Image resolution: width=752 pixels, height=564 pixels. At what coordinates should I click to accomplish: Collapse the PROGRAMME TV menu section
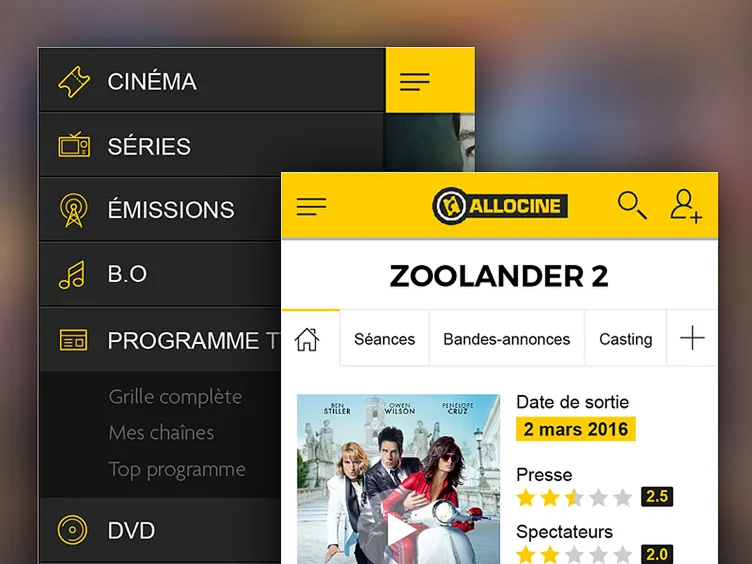161,340
